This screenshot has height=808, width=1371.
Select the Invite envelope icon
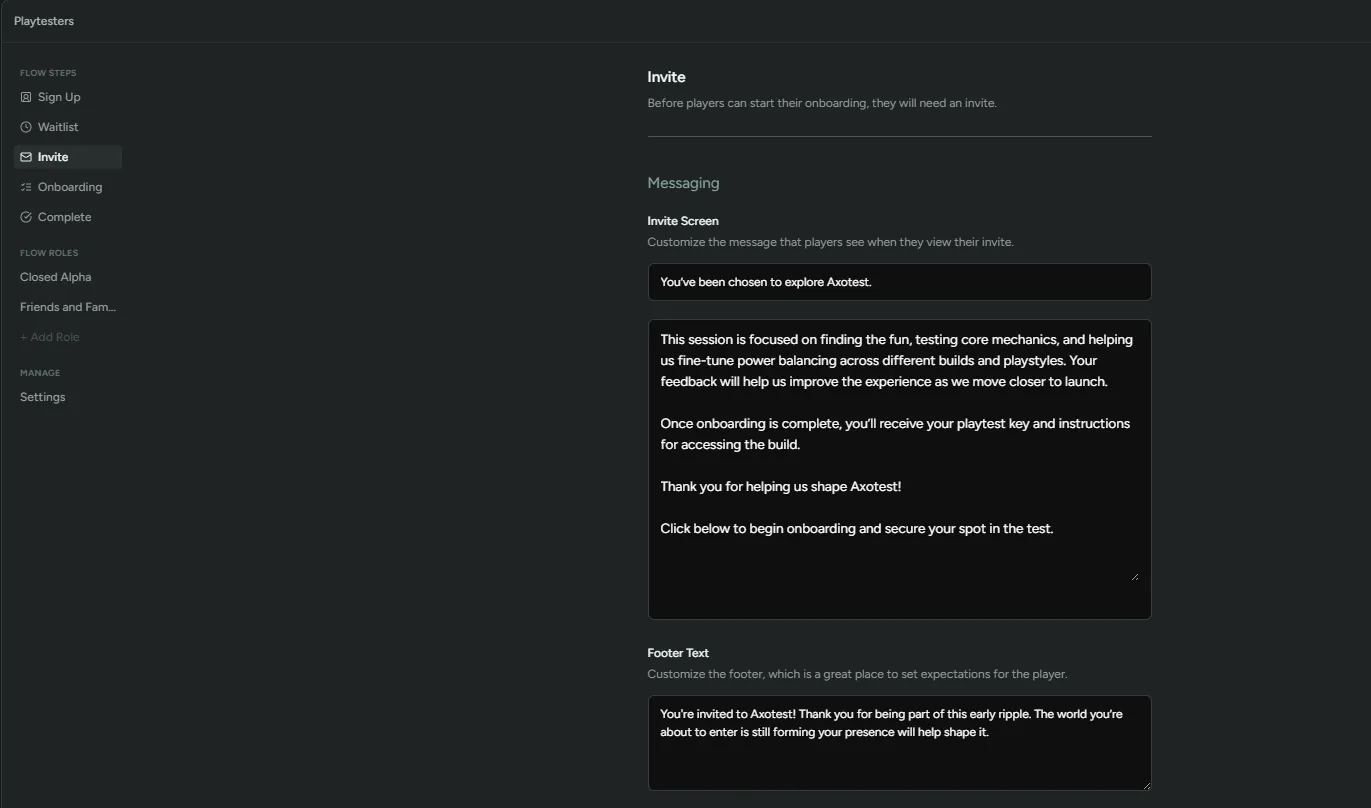coord(25,156)
